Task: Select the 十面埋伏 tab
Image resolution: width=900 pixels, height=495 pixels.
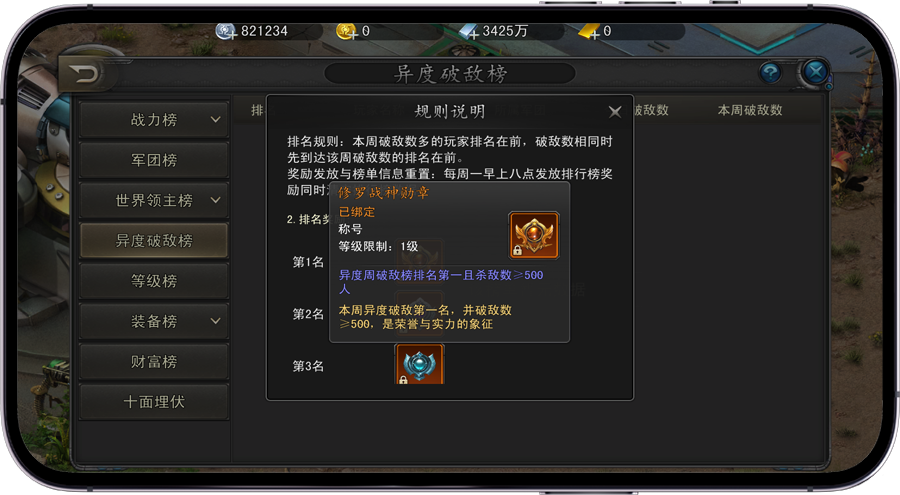Action: click(154, 401)
